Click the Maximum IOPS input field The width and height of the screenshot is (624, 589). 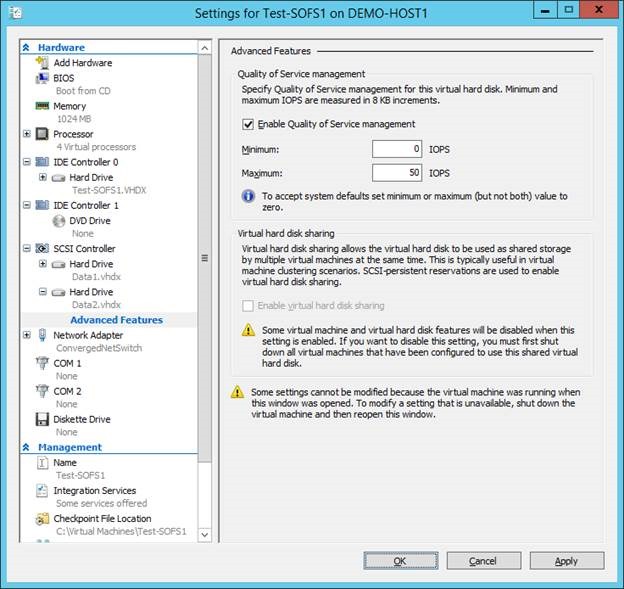(x=396, y=173)
